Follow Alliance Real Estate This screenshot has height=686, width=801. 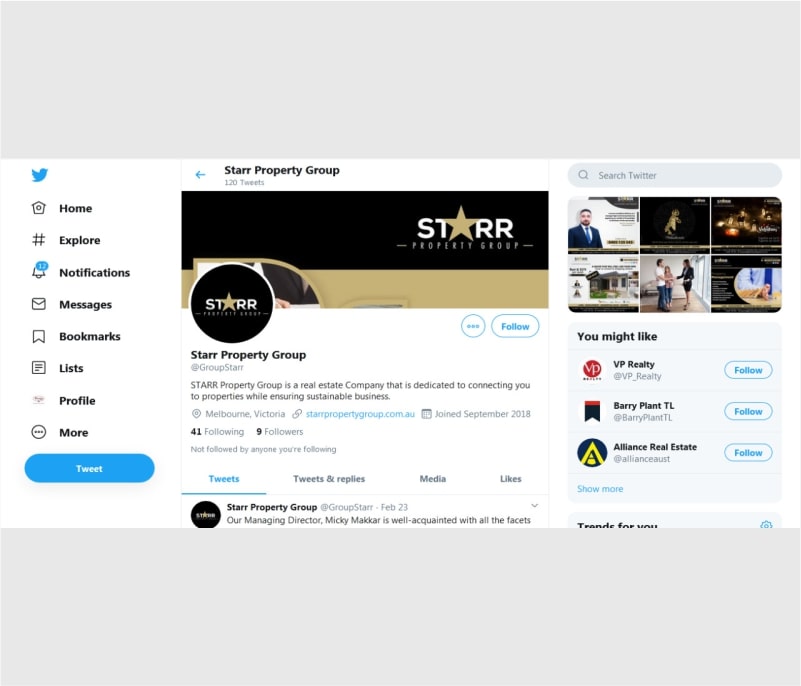748,453
